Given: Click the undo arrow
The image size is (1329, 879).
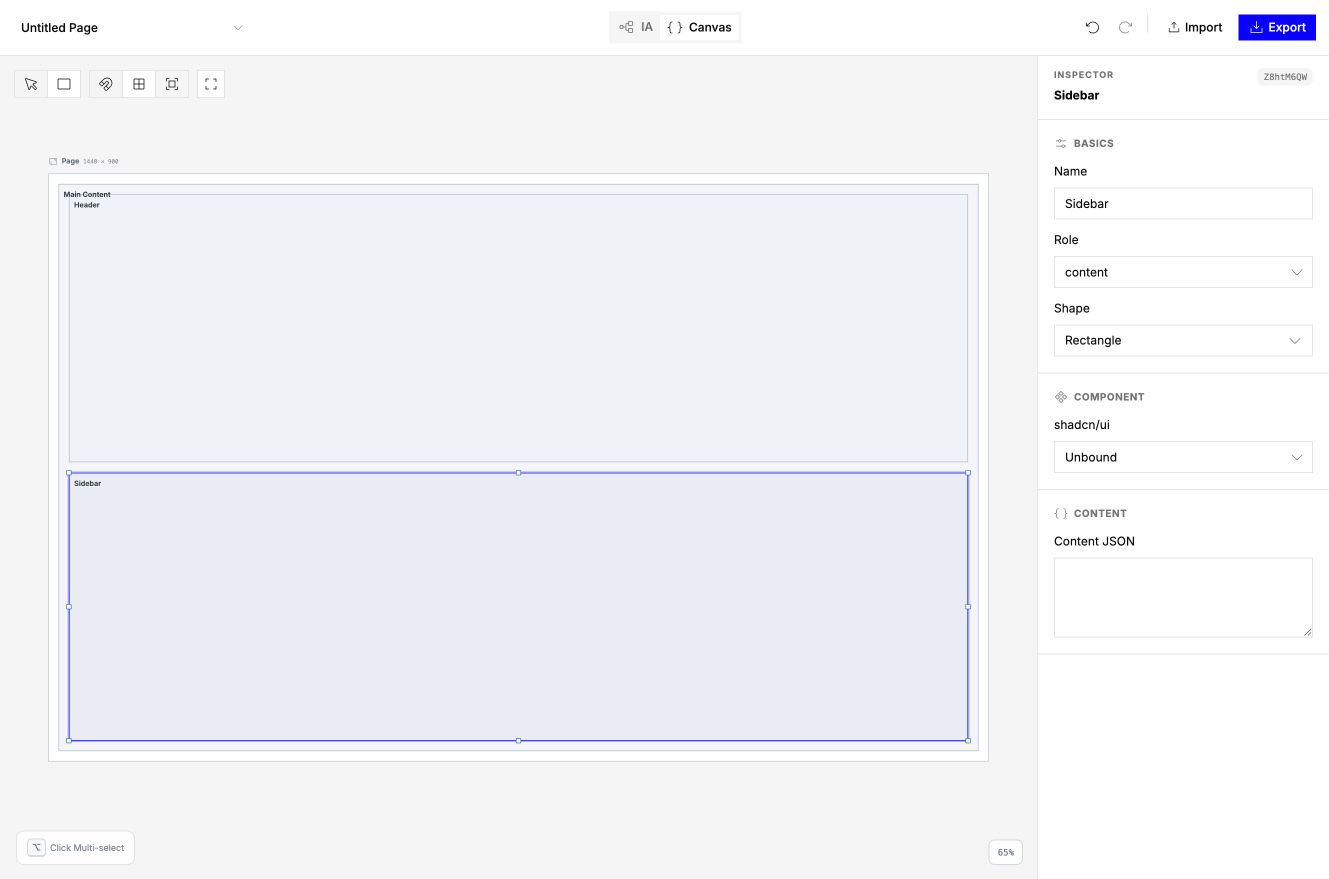Looking at the screenshot, I should click(1092, 28).
